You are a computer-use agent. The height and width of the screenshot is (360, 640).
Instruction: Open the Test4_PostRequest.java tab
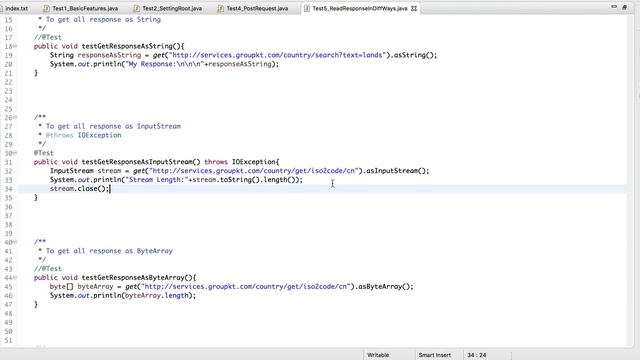point(257,8)
